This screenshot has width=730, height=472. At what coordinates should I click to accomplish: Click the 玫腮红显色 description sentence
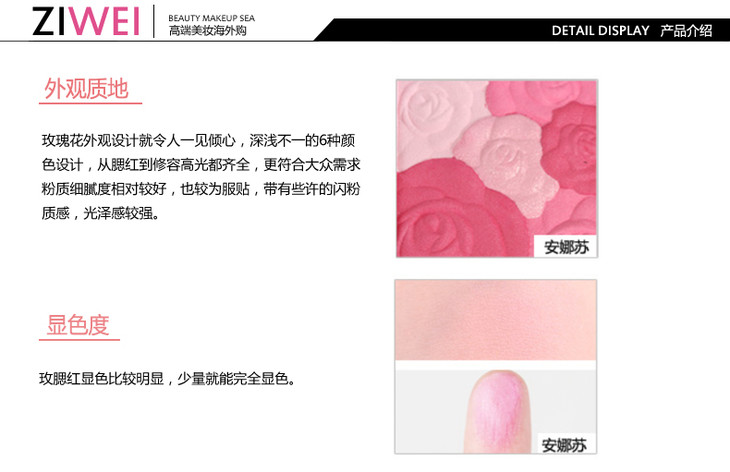click(x=168, y=378)
